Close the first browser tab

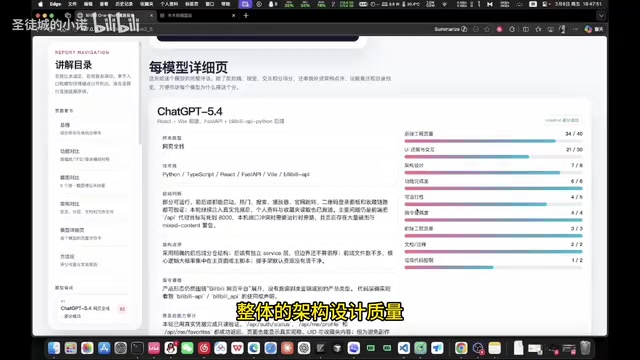click(x=151, y=16)
